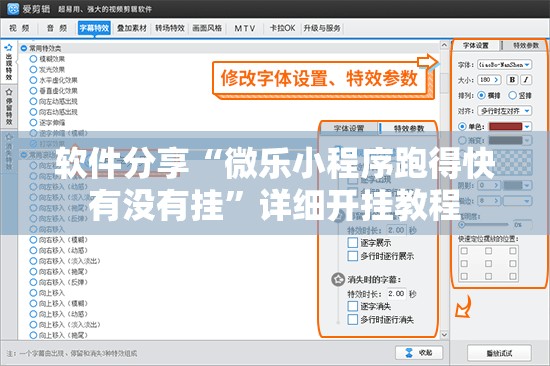550x366 pixels.
Task: Open 大小 size 180 stepper
Action: click(489, 80)
